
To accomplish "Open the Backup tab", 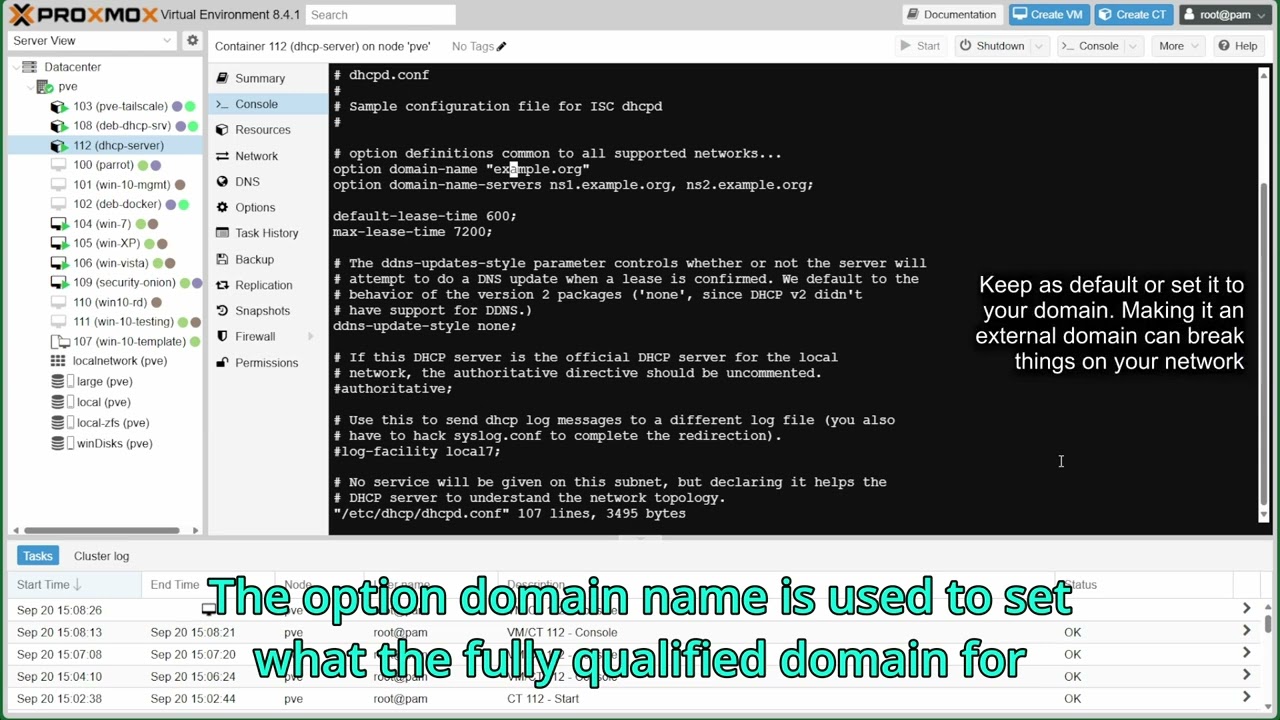I will click(x=254, y=259).
